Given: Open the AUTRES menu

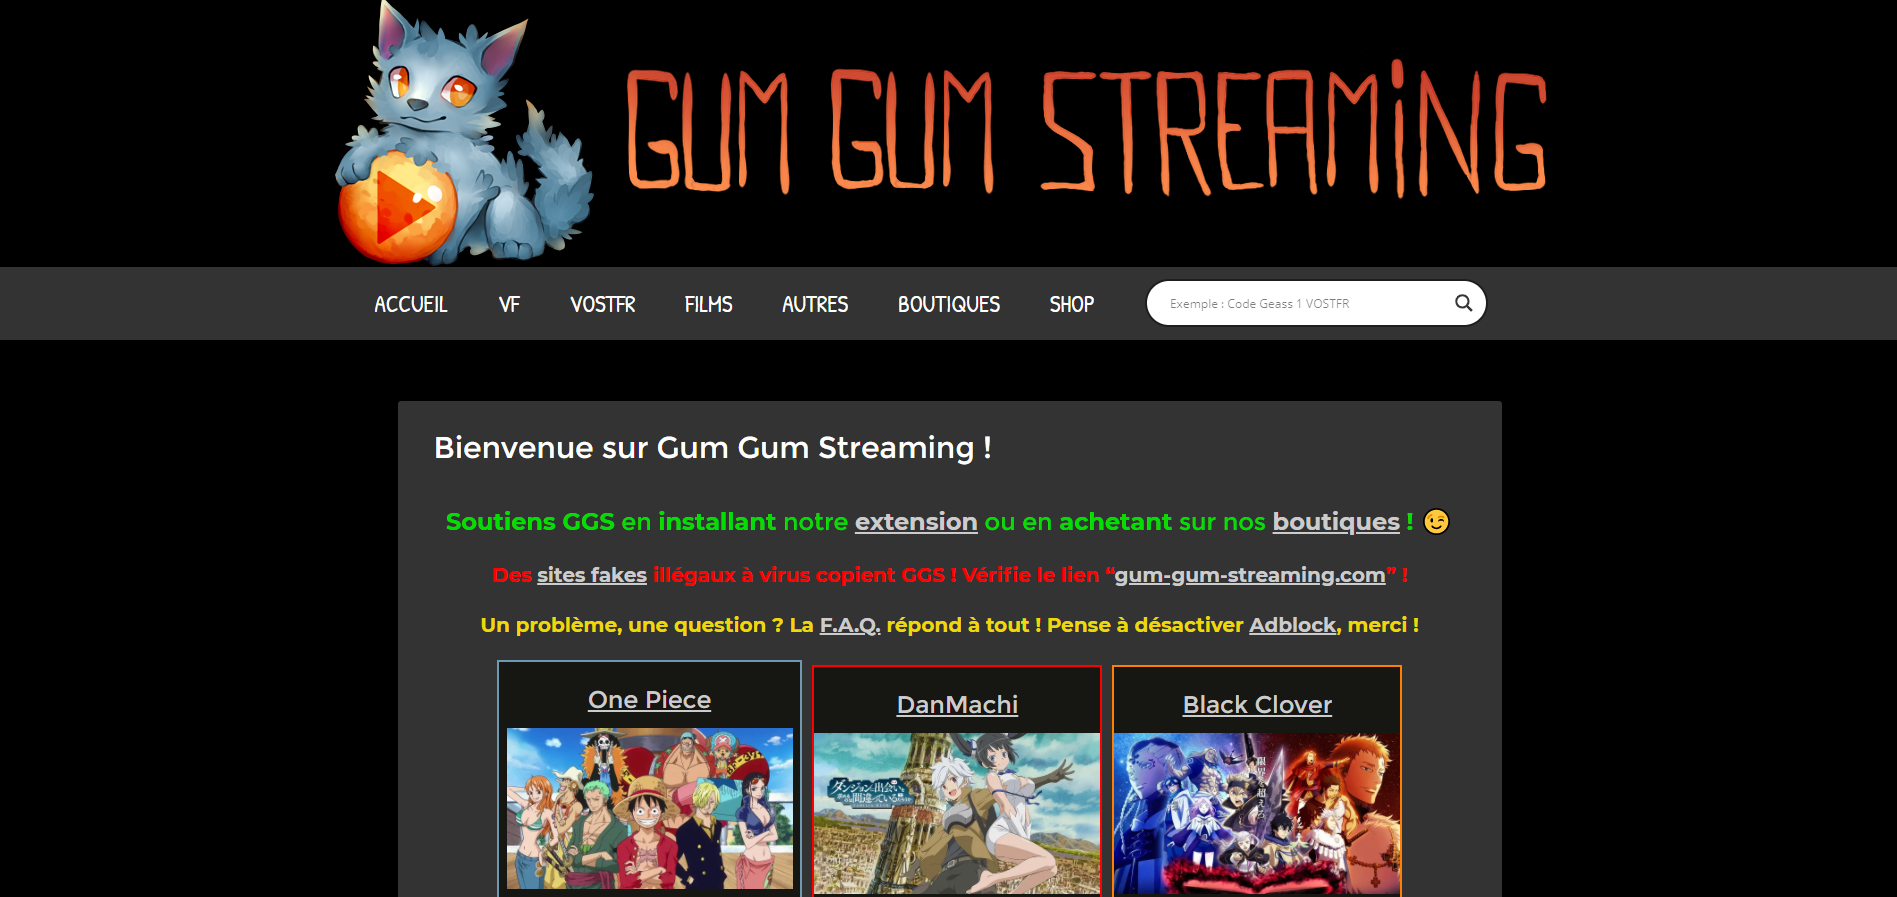Looking at the screenshot, I should [x=815, y=304].
